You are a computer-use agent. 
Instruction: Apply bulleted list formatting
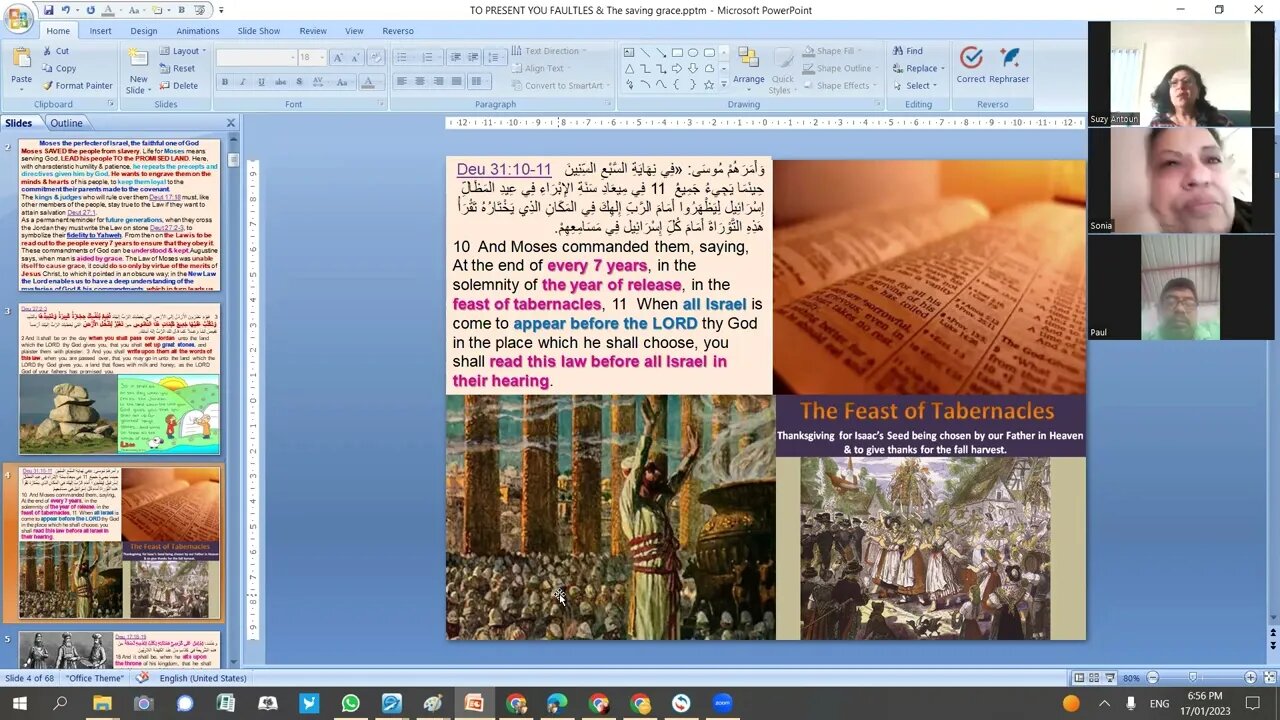coord(402,58)
